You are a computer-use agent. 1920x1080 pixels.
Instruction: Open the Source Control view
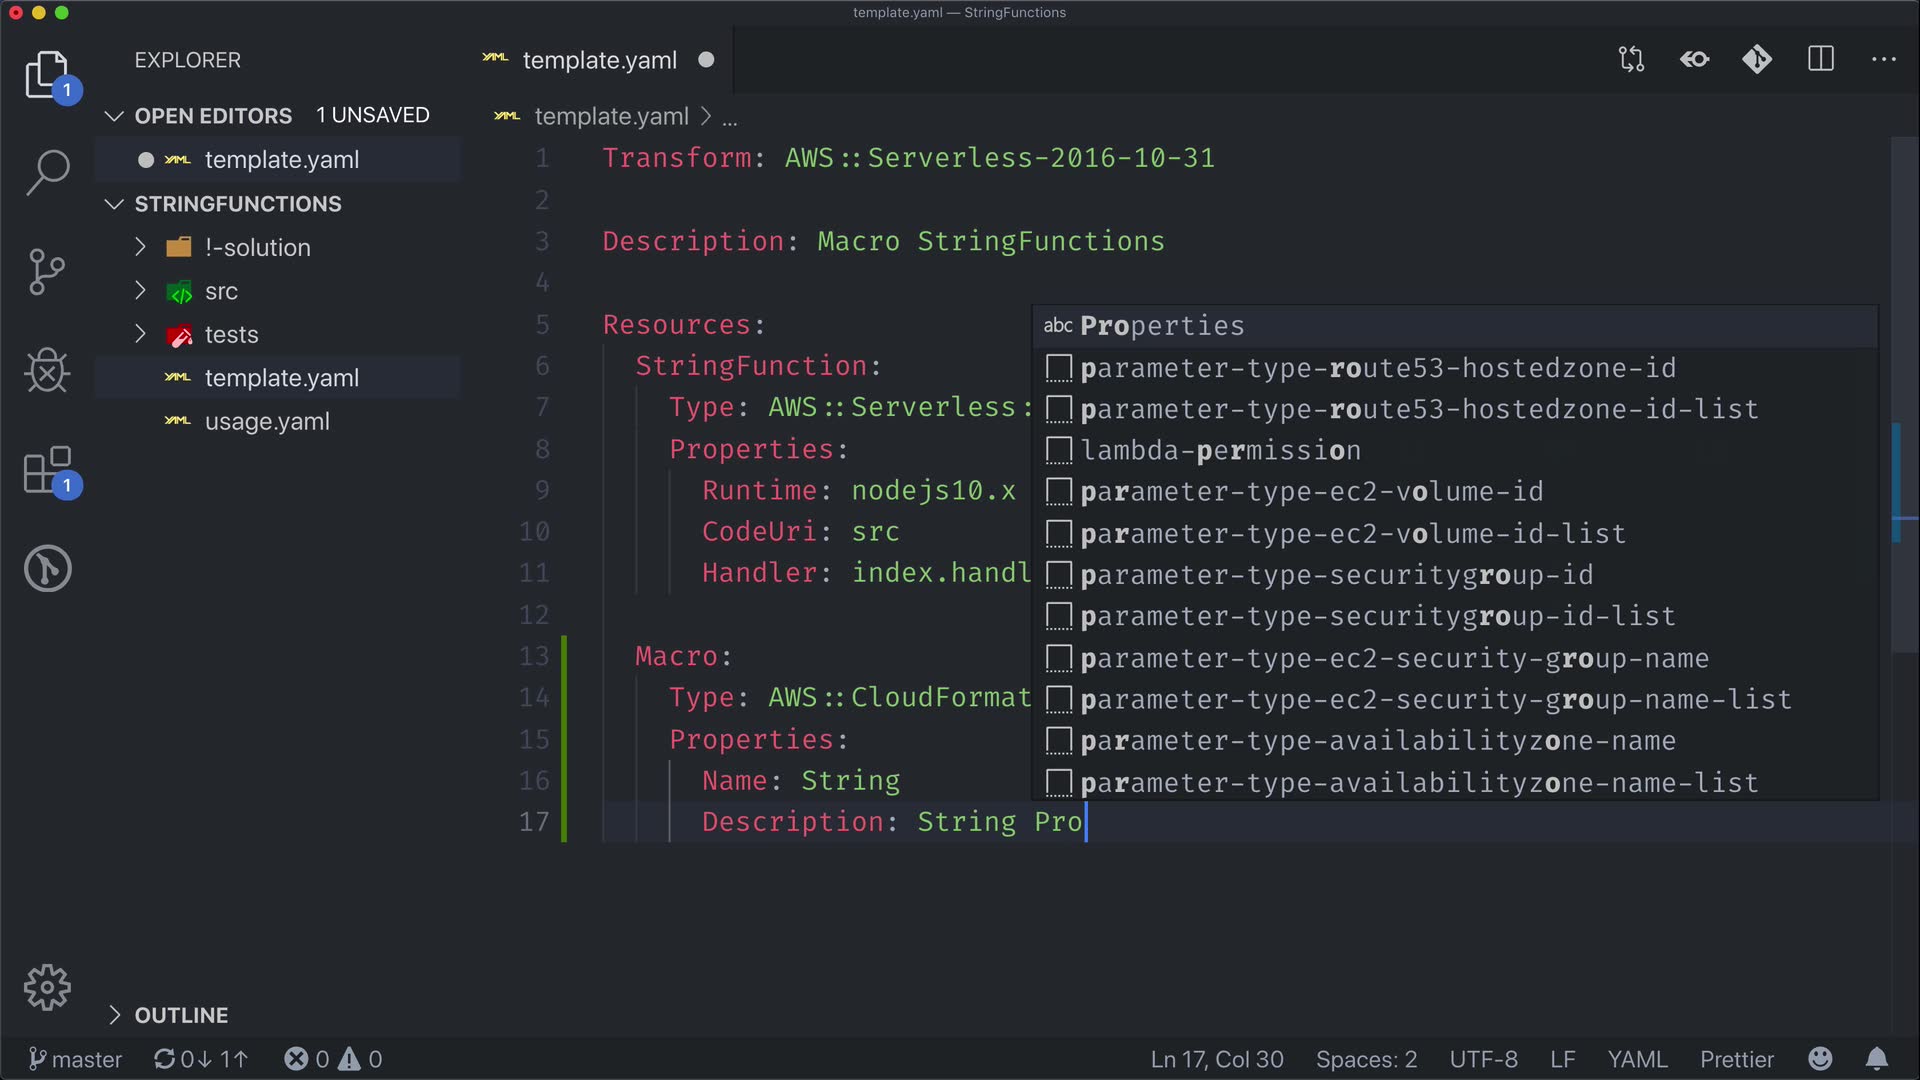click(x=47, y=272)
